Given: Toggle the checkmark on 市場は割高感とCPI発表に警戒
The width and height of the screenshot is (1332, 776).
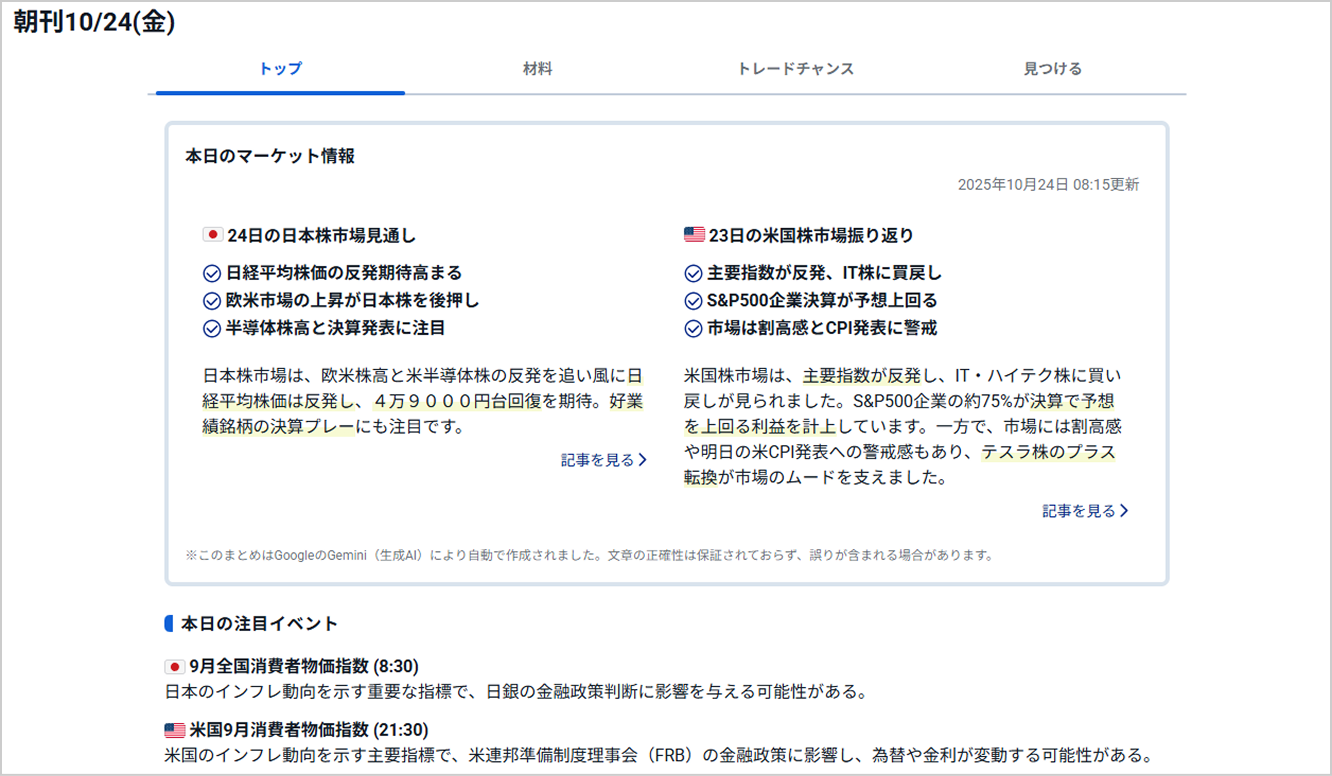Looking at the screenshot, I should coord(694,327).
